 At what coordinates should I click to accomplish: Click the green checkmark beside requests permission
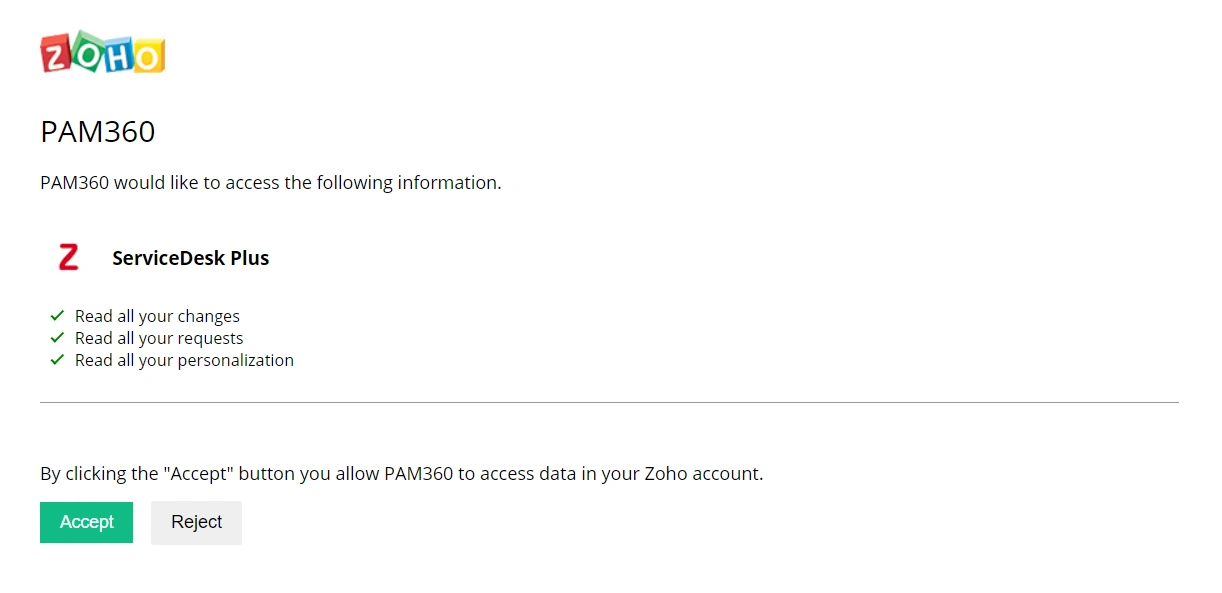tap(57, 338)
